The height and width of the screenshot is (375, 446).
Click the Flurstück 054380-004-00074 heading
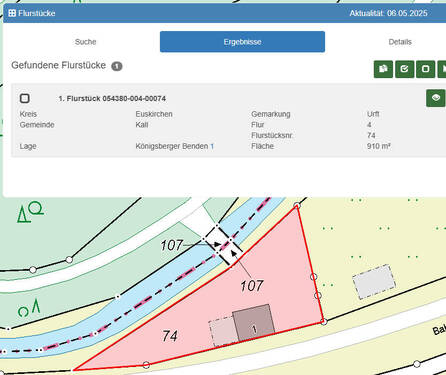pos(112,99)
